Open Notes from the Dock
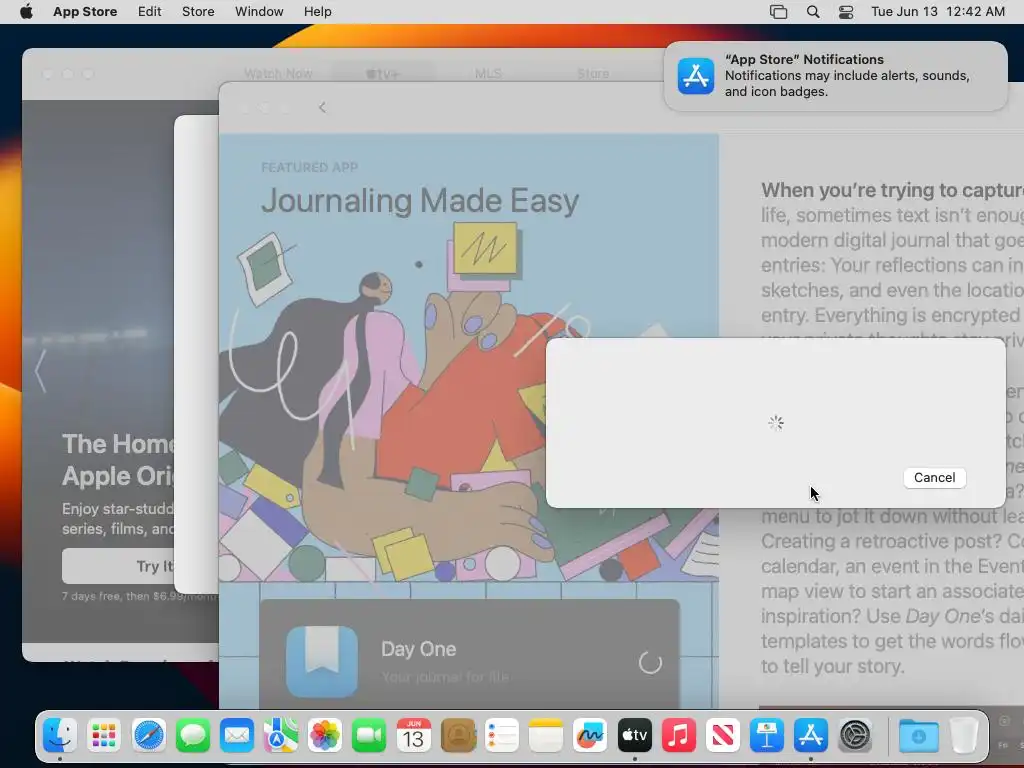The image size is (1024, 768). 546,736
